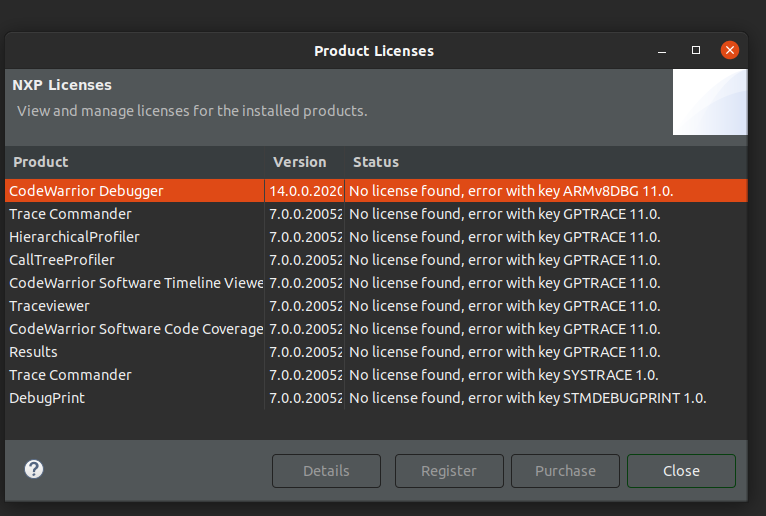The height and width of the screenshot is (516, 766).
Task: Sort by the Version column header
Action: click(300, 162)
